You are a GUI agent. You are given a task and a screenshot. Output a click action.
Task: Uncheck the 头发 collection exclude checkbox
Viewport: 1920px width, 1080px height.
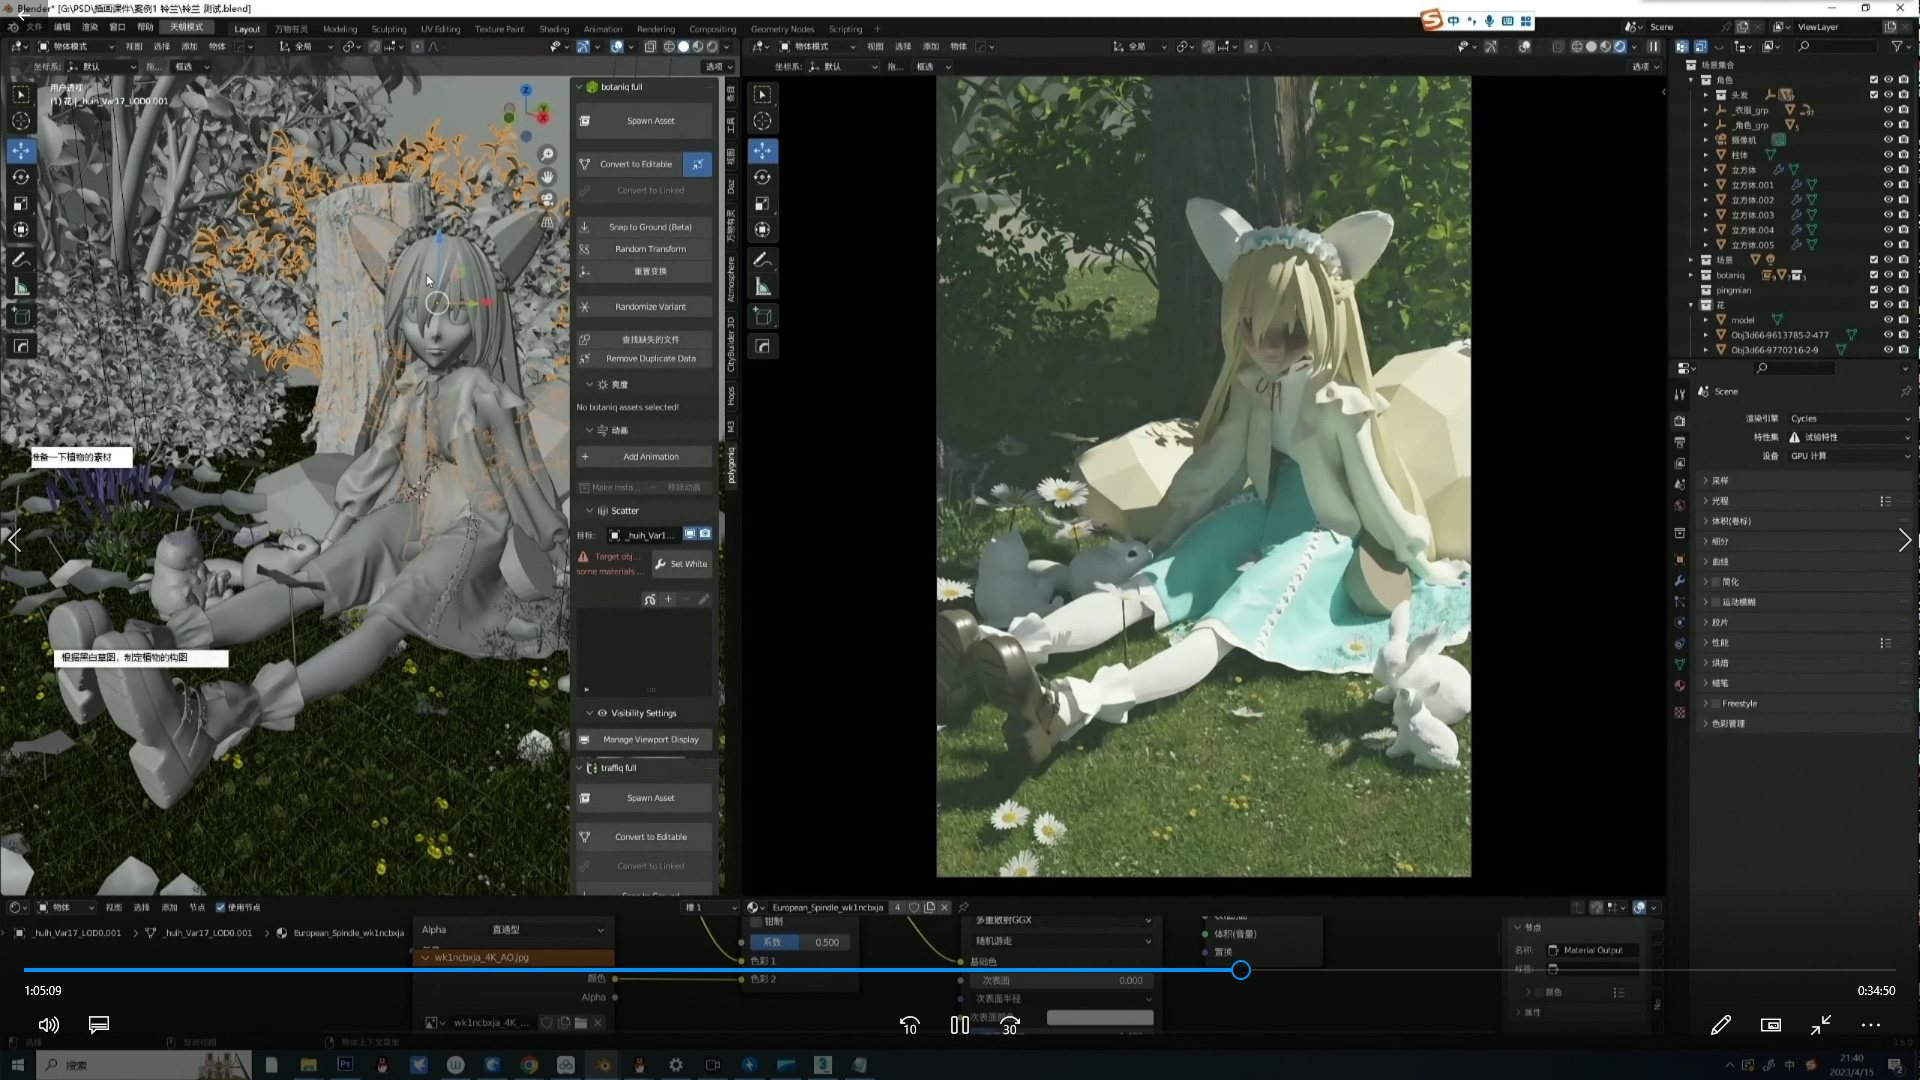click(x=1874, y=95)
